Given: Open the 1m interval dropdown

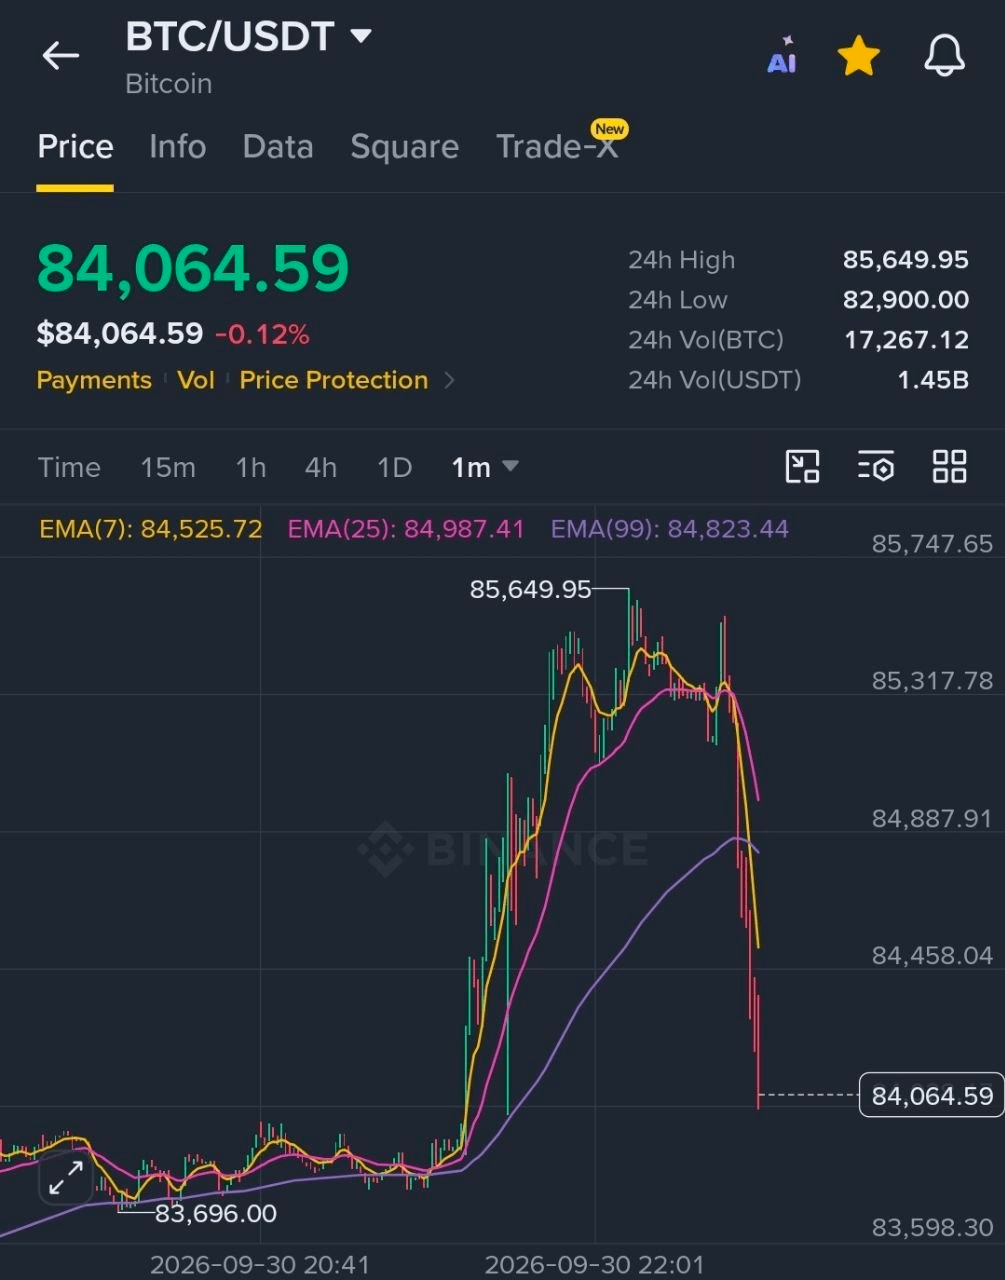Looking at the screenshot, I should pos(485,467).
